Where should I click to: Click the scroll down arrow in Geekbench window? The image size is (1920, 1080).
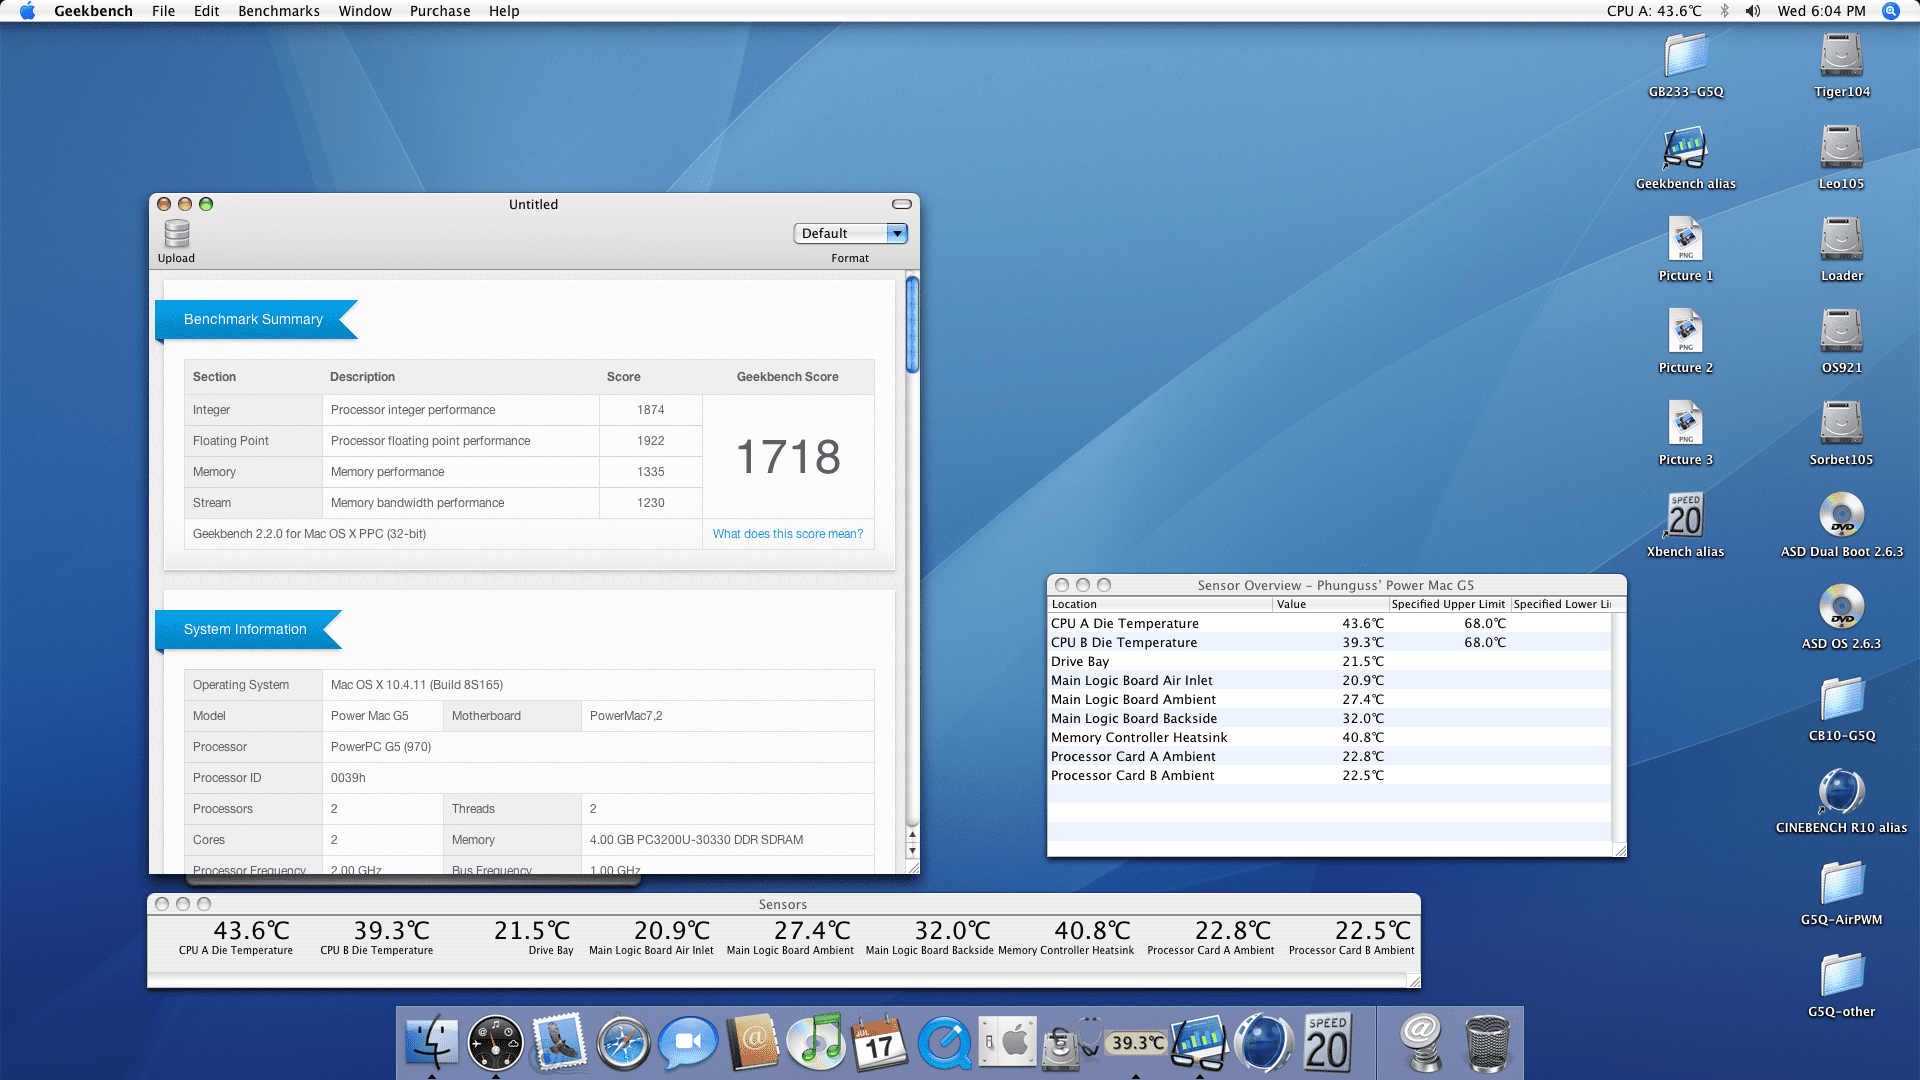912,851
